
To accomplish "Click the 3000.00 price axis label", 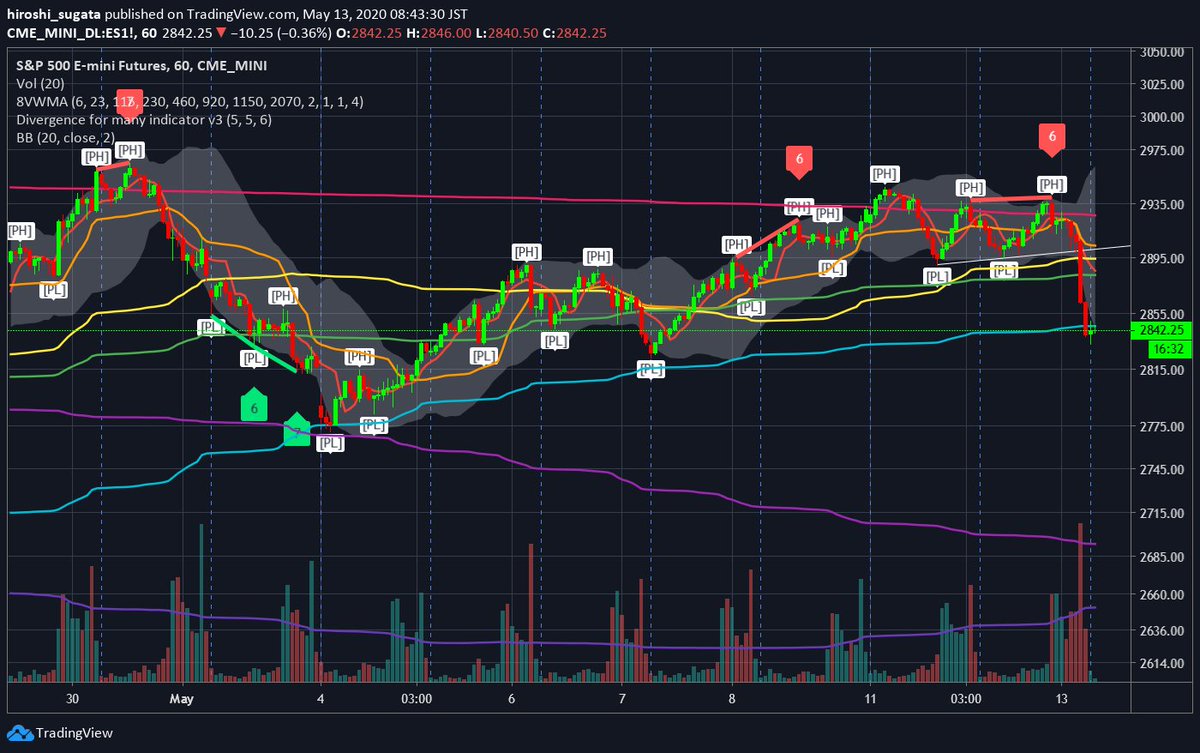I will pos(1161,117).
